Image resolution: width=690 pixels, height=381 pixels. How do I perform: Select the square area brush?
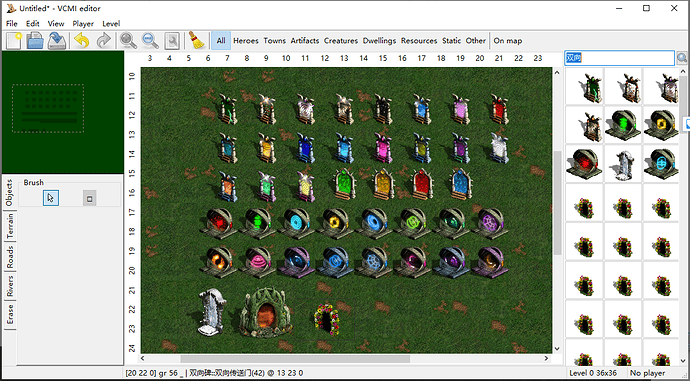[x=89, y=198]
